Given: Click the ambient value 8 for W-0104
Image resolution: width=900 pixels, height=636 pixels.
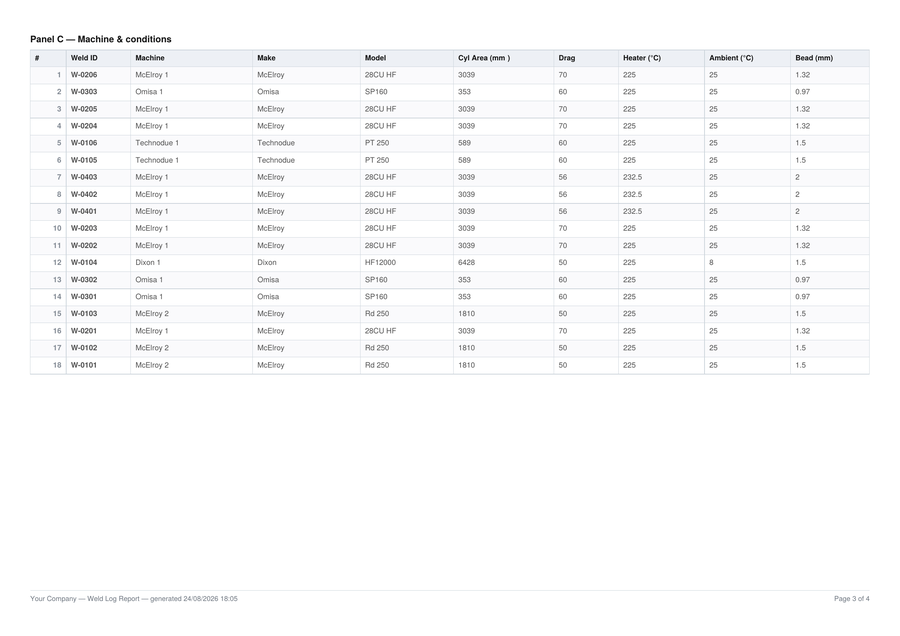Looking at the screenshot, I should 711,262.
